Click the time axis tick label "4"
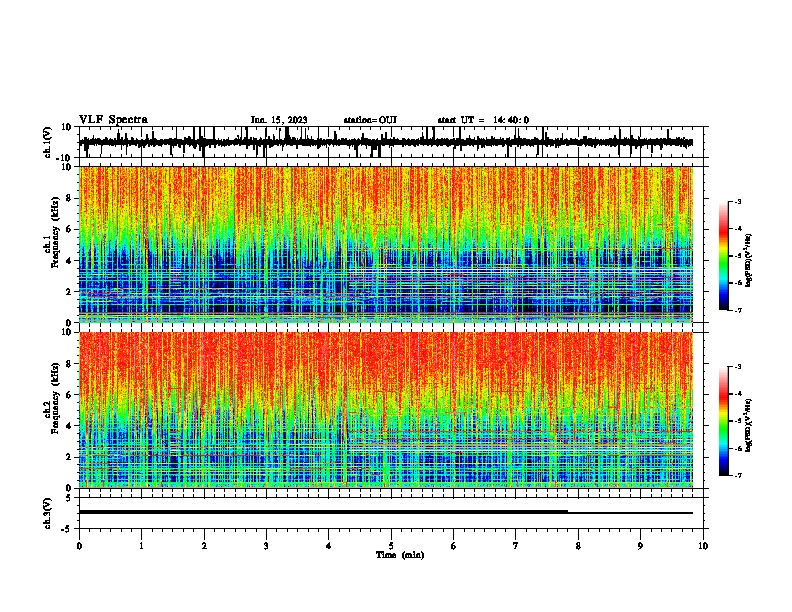This screenshot has width=792, height=612. pos(329,546)
